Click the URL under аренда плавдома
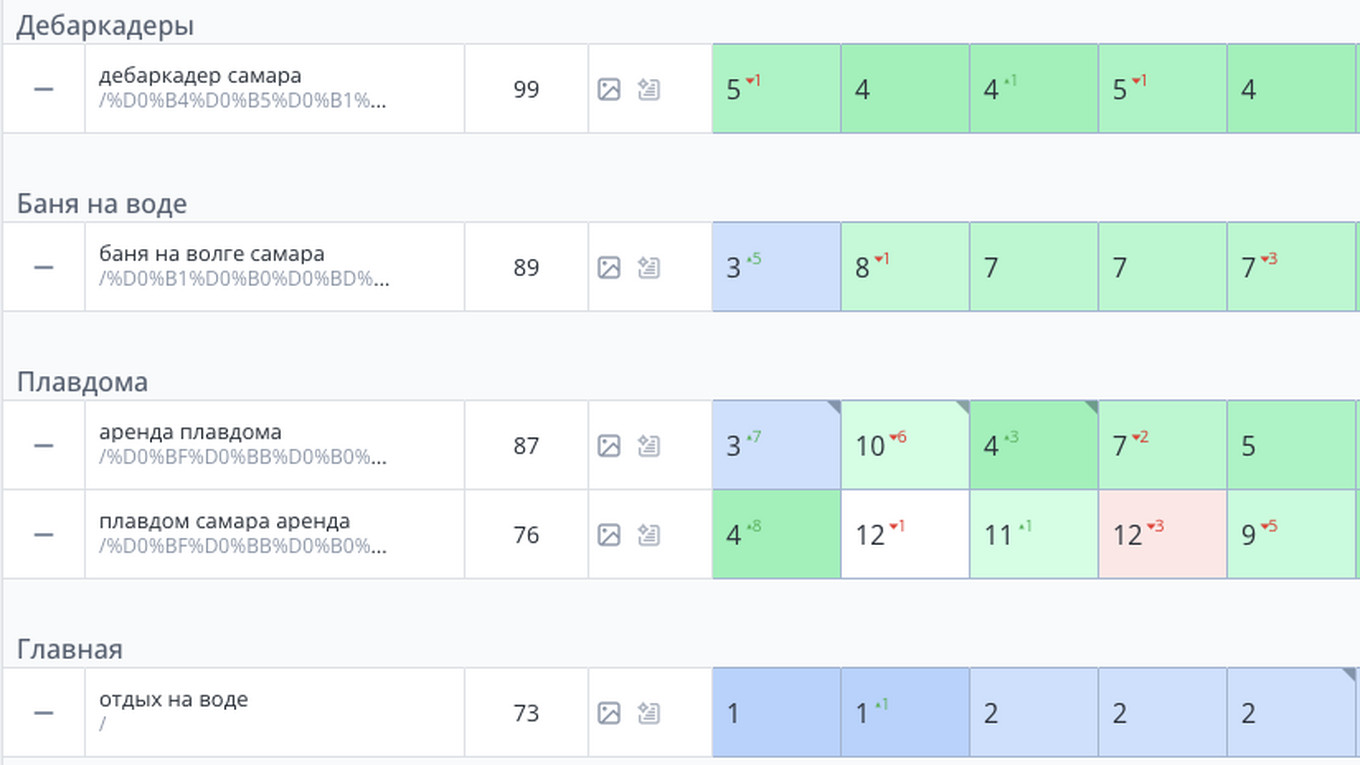Viewport: 1360px width, 765px height. [244, 458]
